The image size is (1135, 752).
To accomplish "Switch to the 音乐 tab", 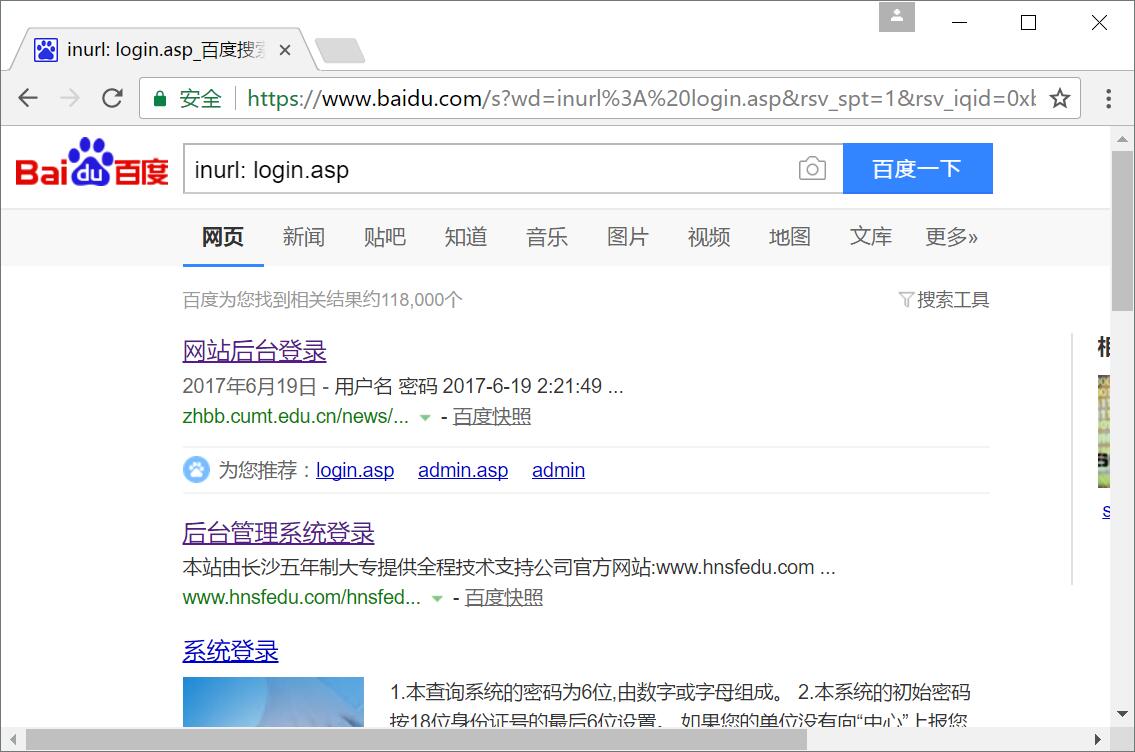I will click(547, 237).
